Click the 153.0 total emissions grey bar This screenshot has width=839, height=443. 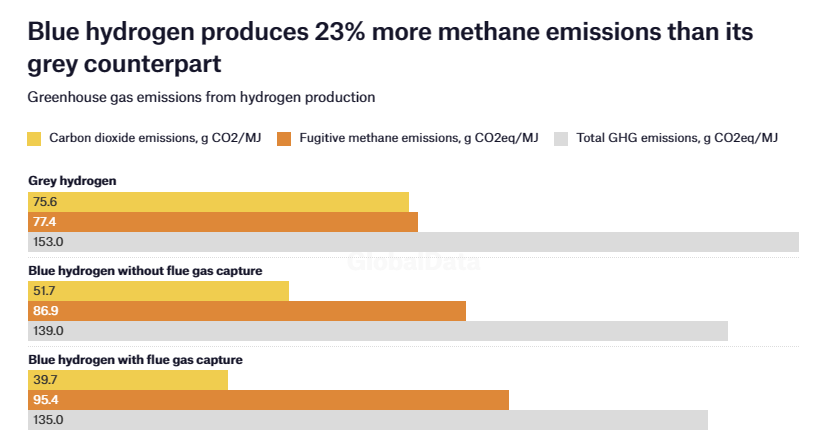coord(413,242)
